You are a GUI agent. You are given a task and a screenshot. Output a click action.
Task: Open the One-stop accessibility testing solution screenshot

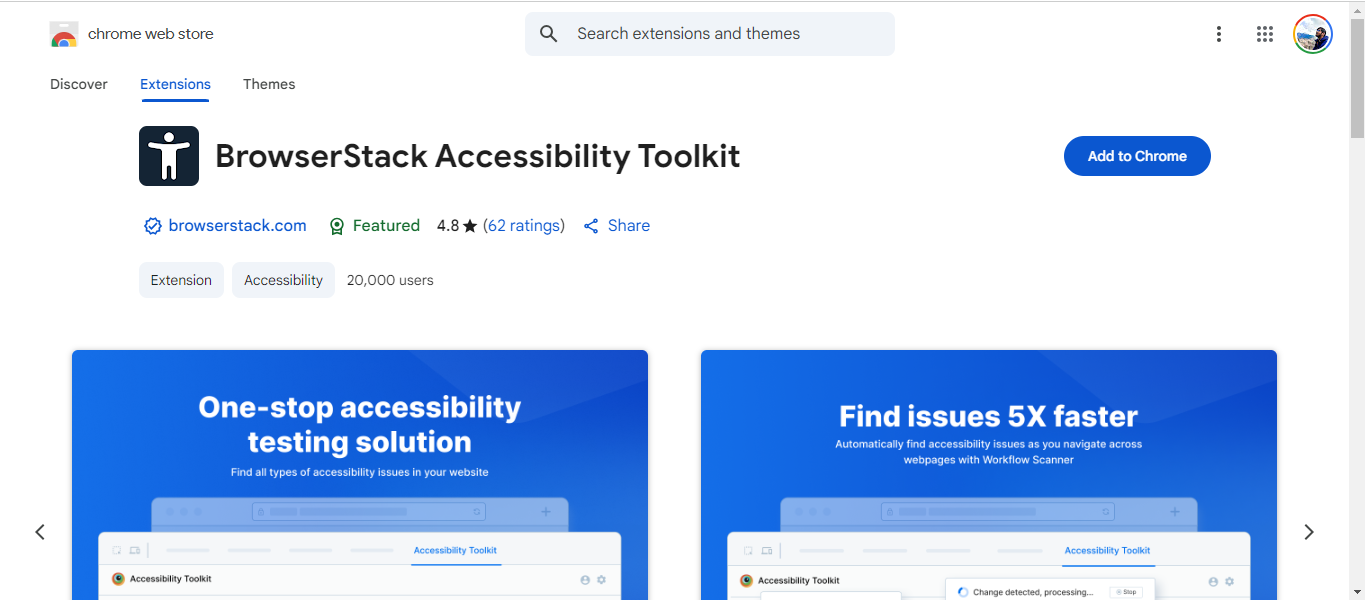[360, 475]
